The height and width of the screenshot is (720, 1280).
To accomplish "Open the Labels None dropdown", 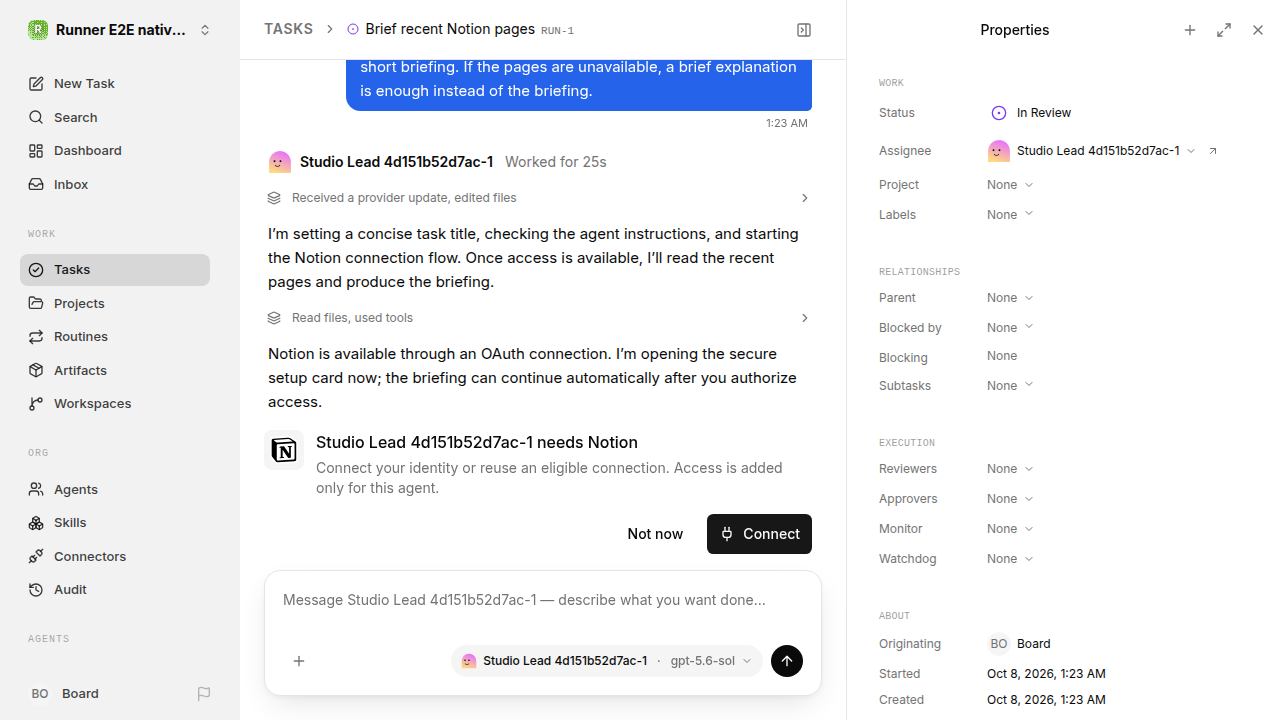I will (x=1010, y=215).
